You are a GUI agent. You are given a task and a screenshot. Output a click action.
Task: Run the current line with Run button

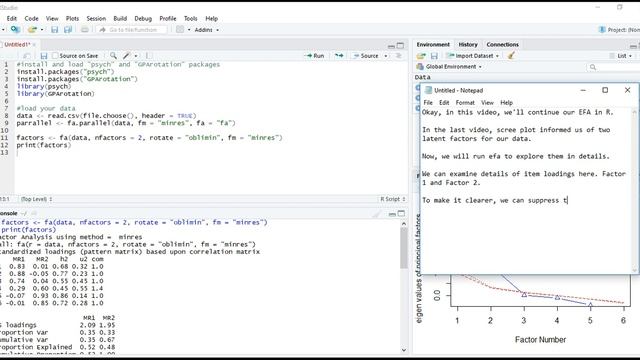point(315,56)
